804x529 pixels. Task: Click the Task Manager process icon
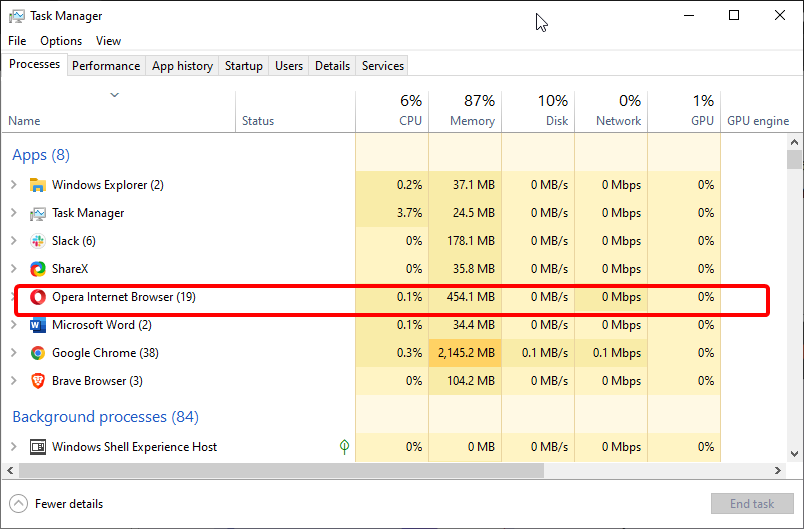(37, 213)
